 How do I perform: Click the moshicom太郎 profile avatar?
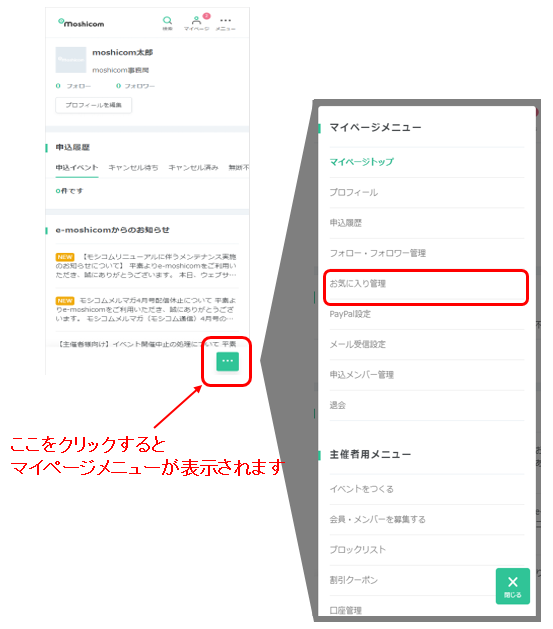click(x=71, y=60)
